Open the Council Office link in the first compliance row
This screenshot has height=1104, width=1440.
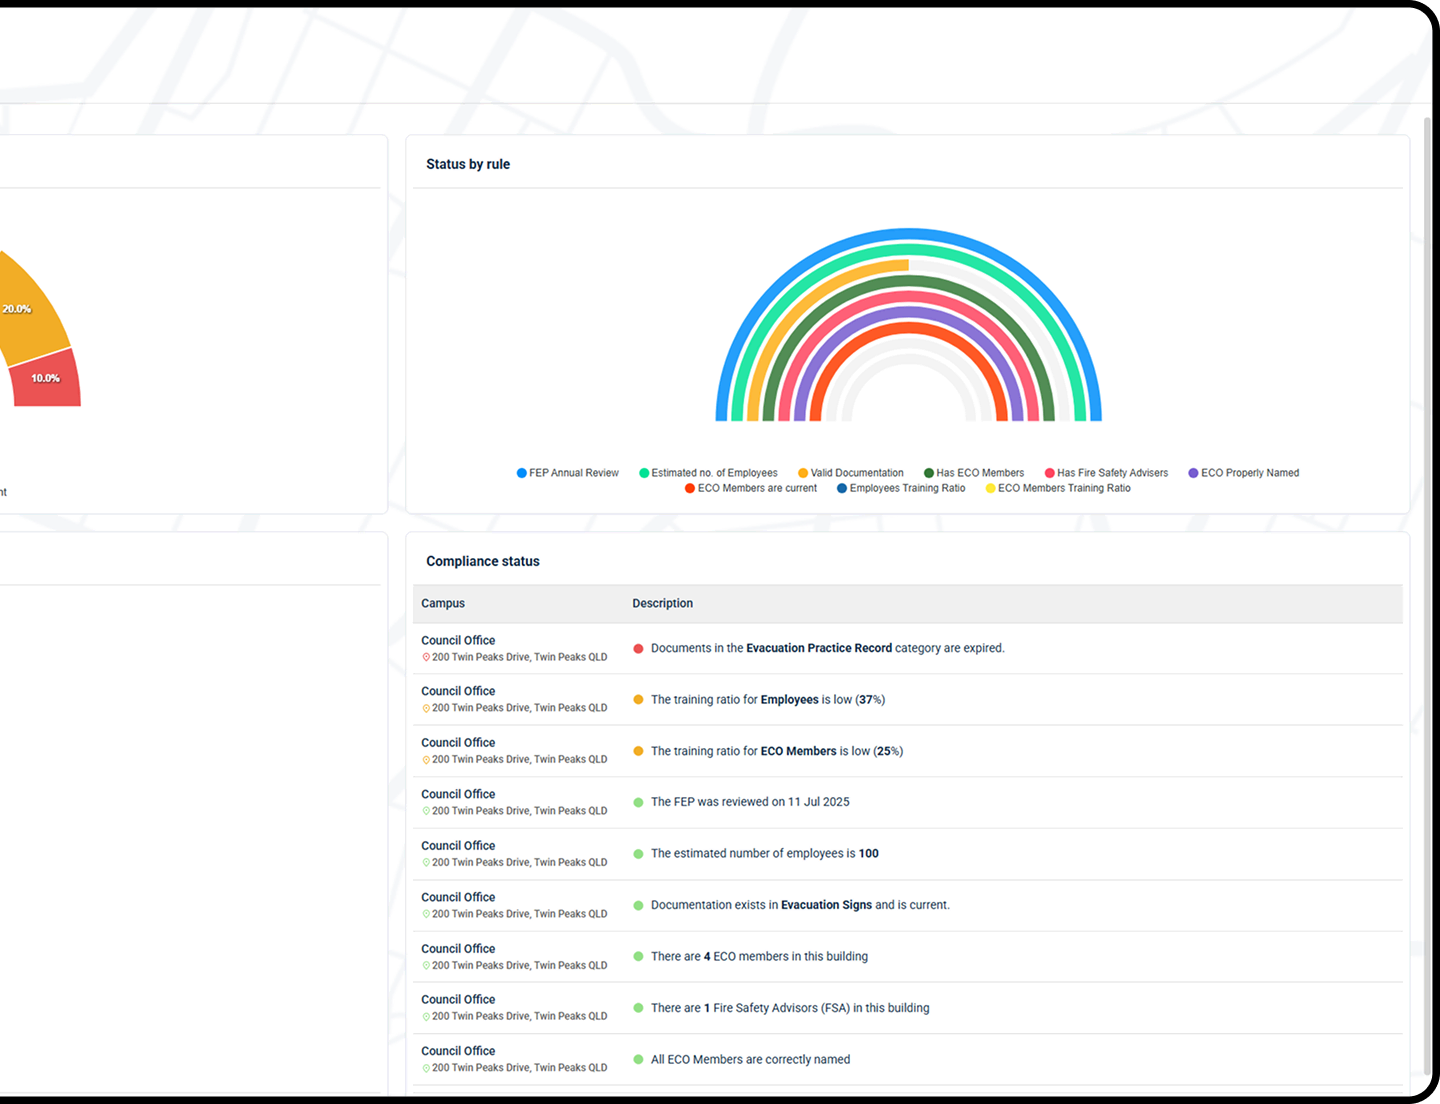(457, 640)
